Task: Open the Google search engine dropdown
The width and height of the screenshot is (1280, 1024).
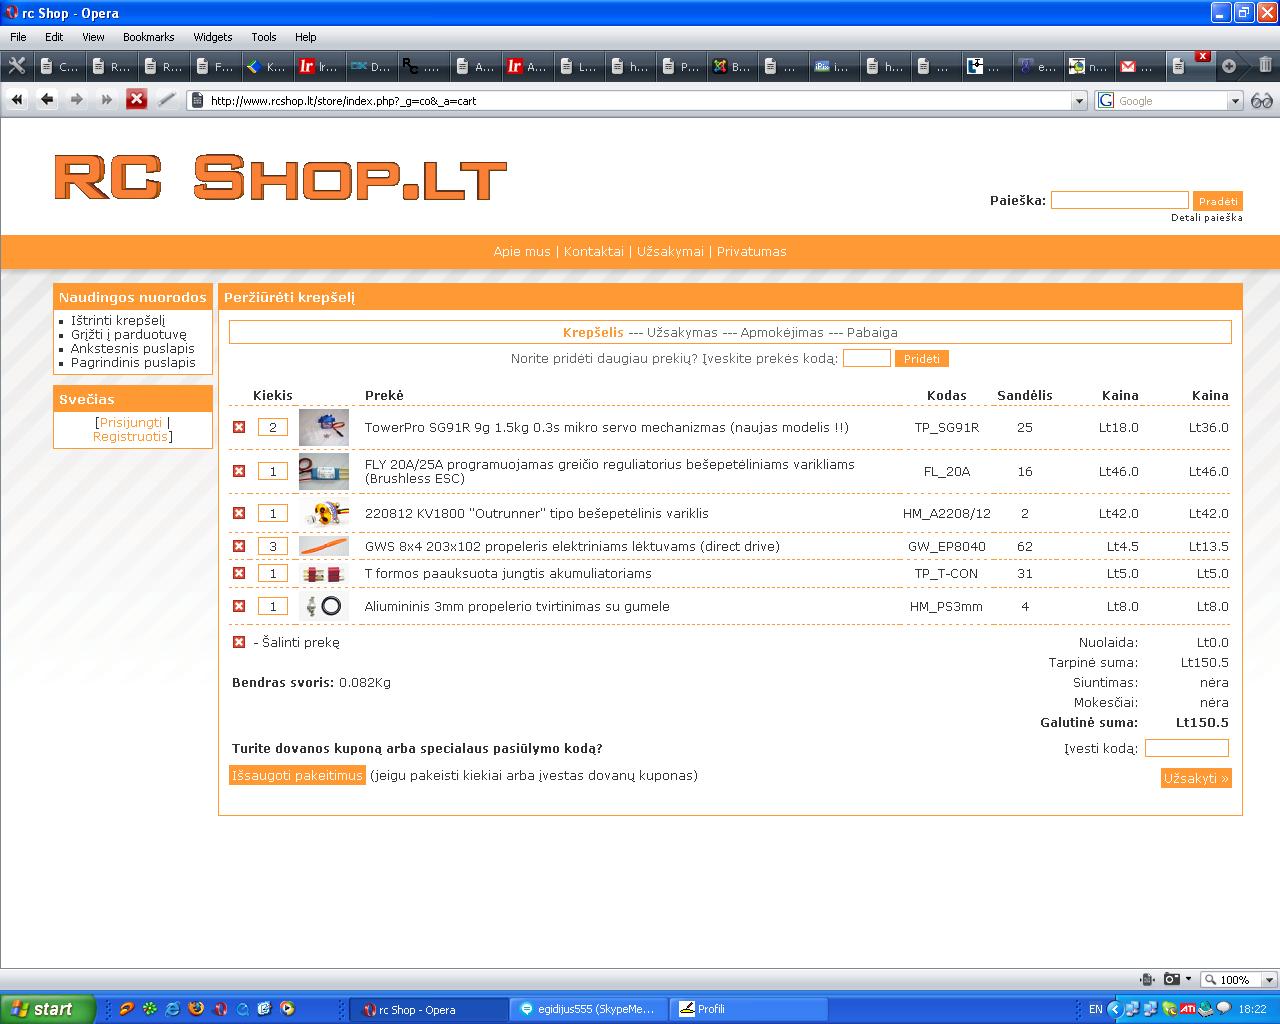Action: tap(1235, 101)
